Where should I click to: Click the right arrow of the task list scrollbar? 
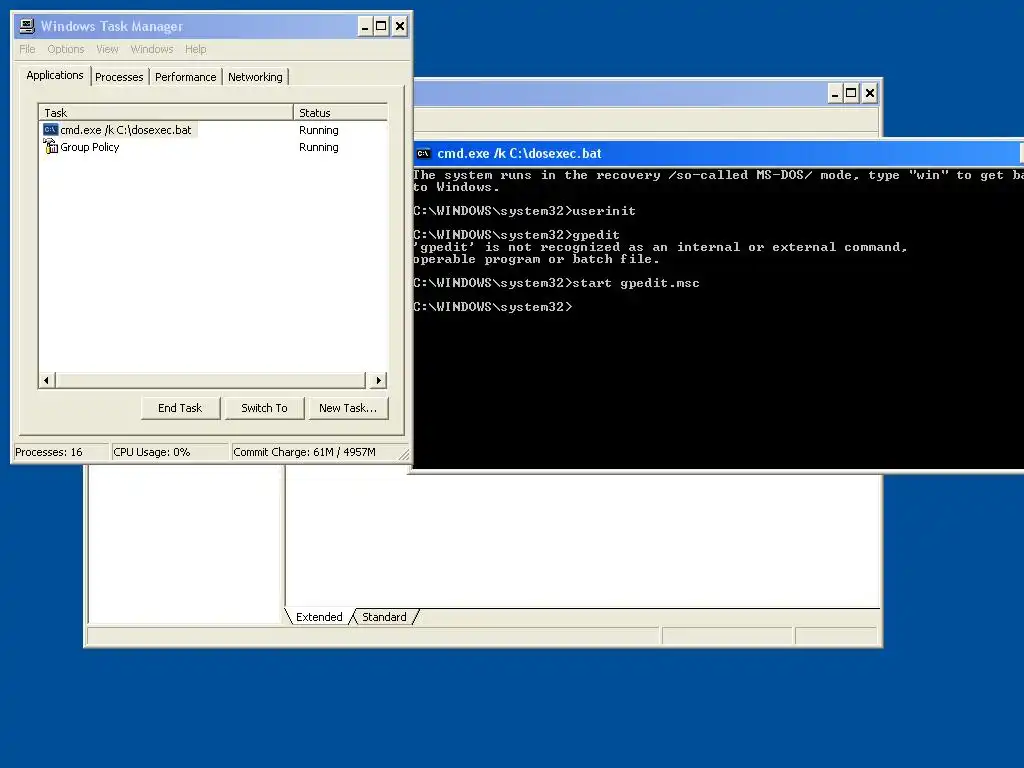click(379, 380)
